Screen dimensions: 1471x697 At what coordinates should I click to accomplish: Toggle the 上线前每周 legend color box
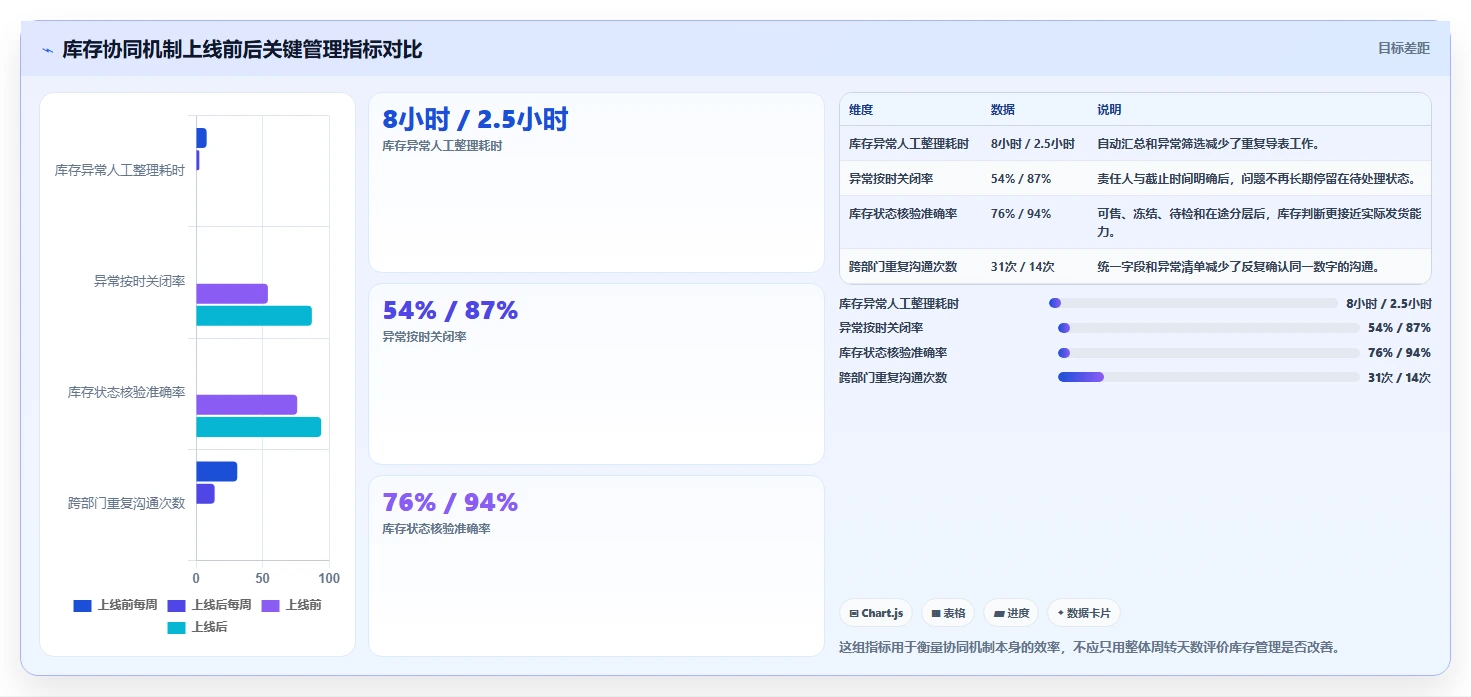(82, 605)
